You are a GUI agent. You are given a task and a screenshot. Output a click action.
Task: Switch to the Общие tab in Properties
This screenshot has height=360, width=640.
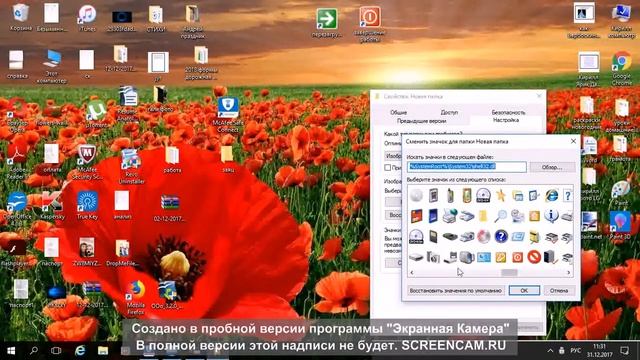398,112
